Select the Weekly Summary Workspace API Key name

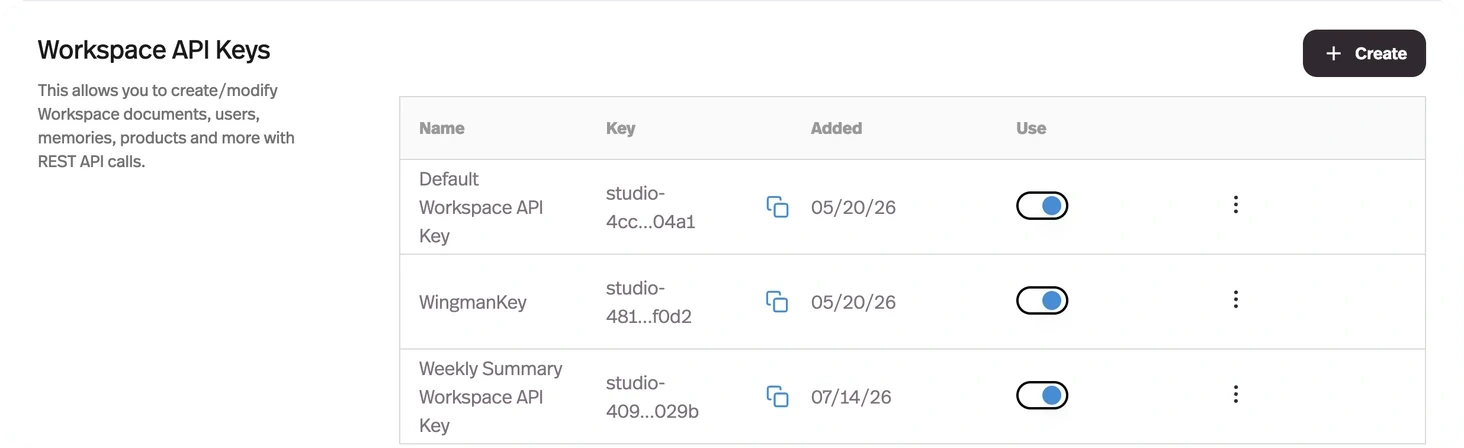click(491, 397)
